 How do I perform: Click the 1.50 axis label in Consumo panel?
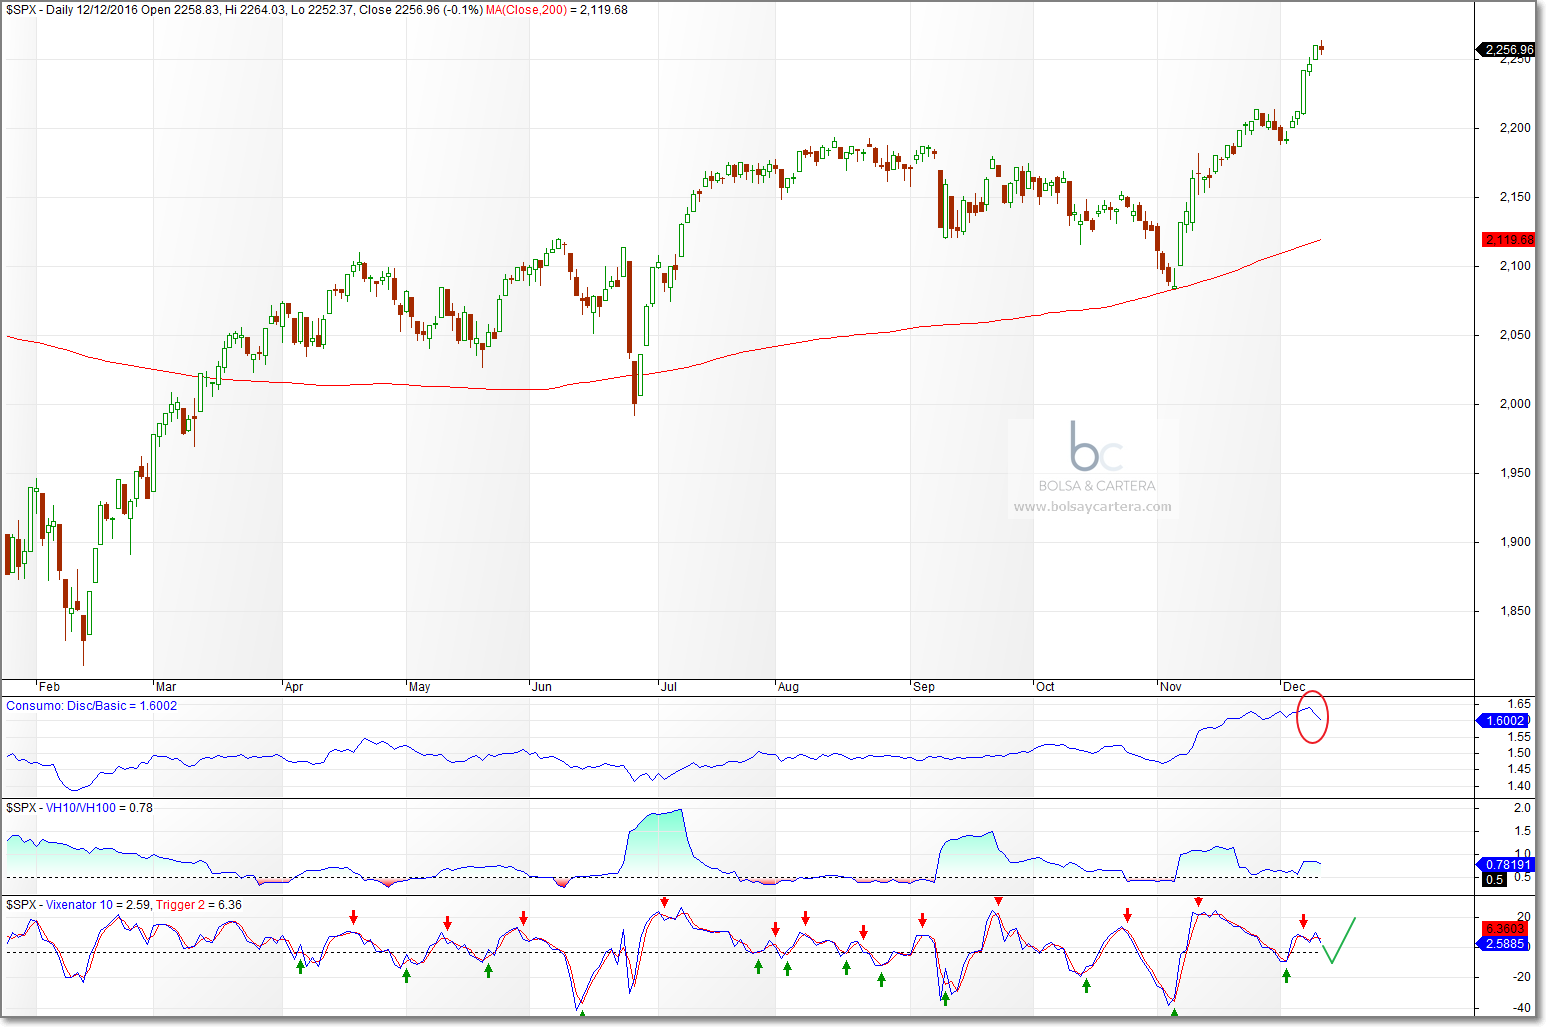coord(1519,753)
